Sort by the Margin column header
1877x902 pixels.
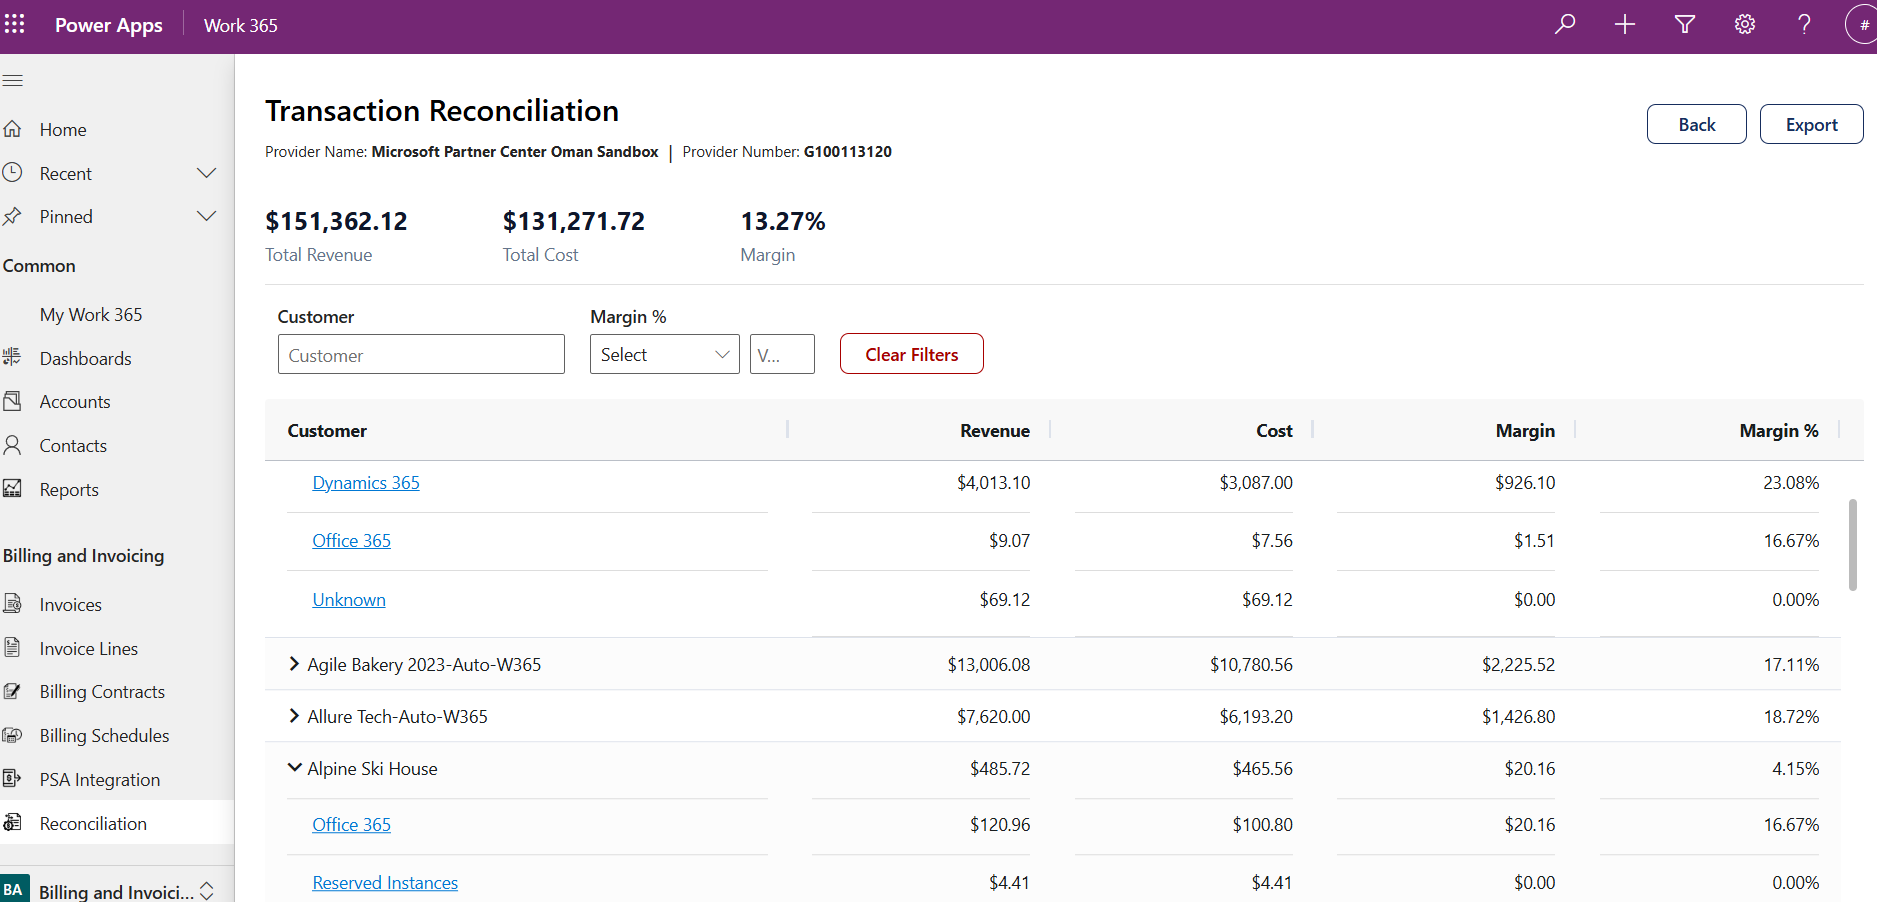click(x=1525, y=431)
